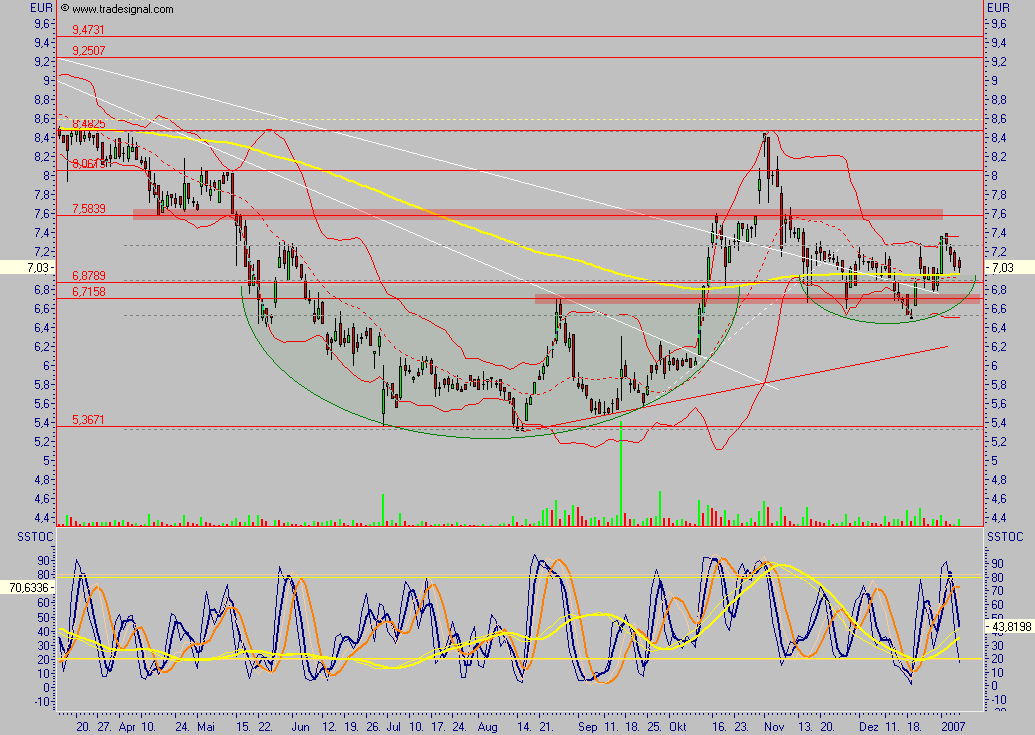
Task: Click the right 7,03 current price tag
Action: 1004,268
